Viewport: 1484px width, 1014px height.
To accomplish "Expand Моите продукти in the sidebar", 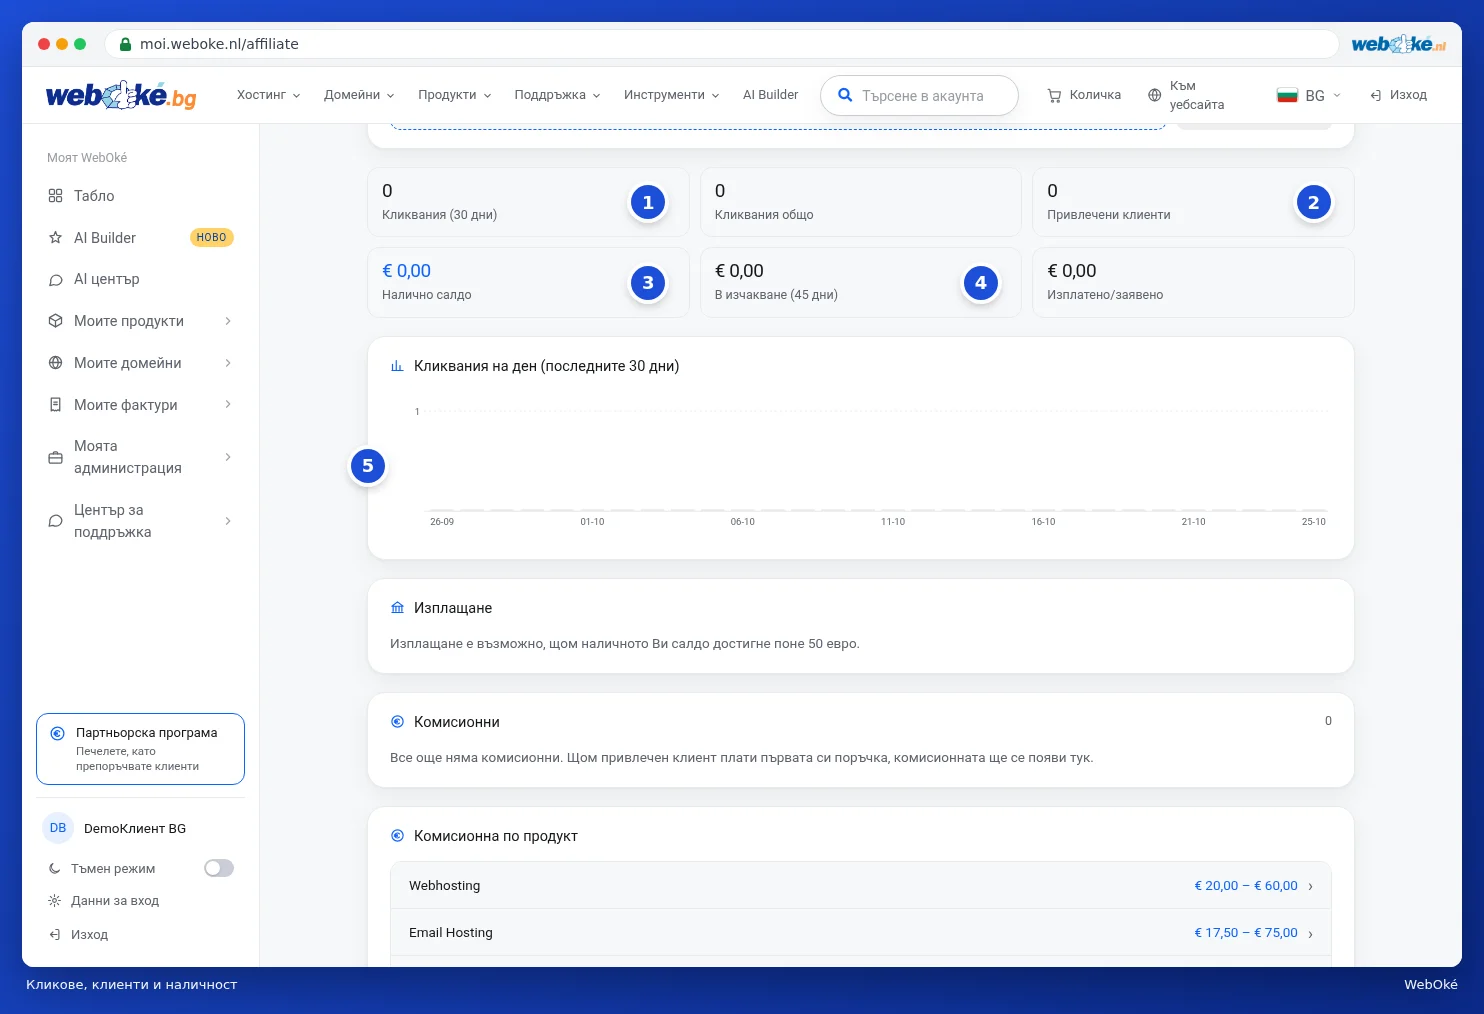I will pyautogui.click(x=140, y=321).
